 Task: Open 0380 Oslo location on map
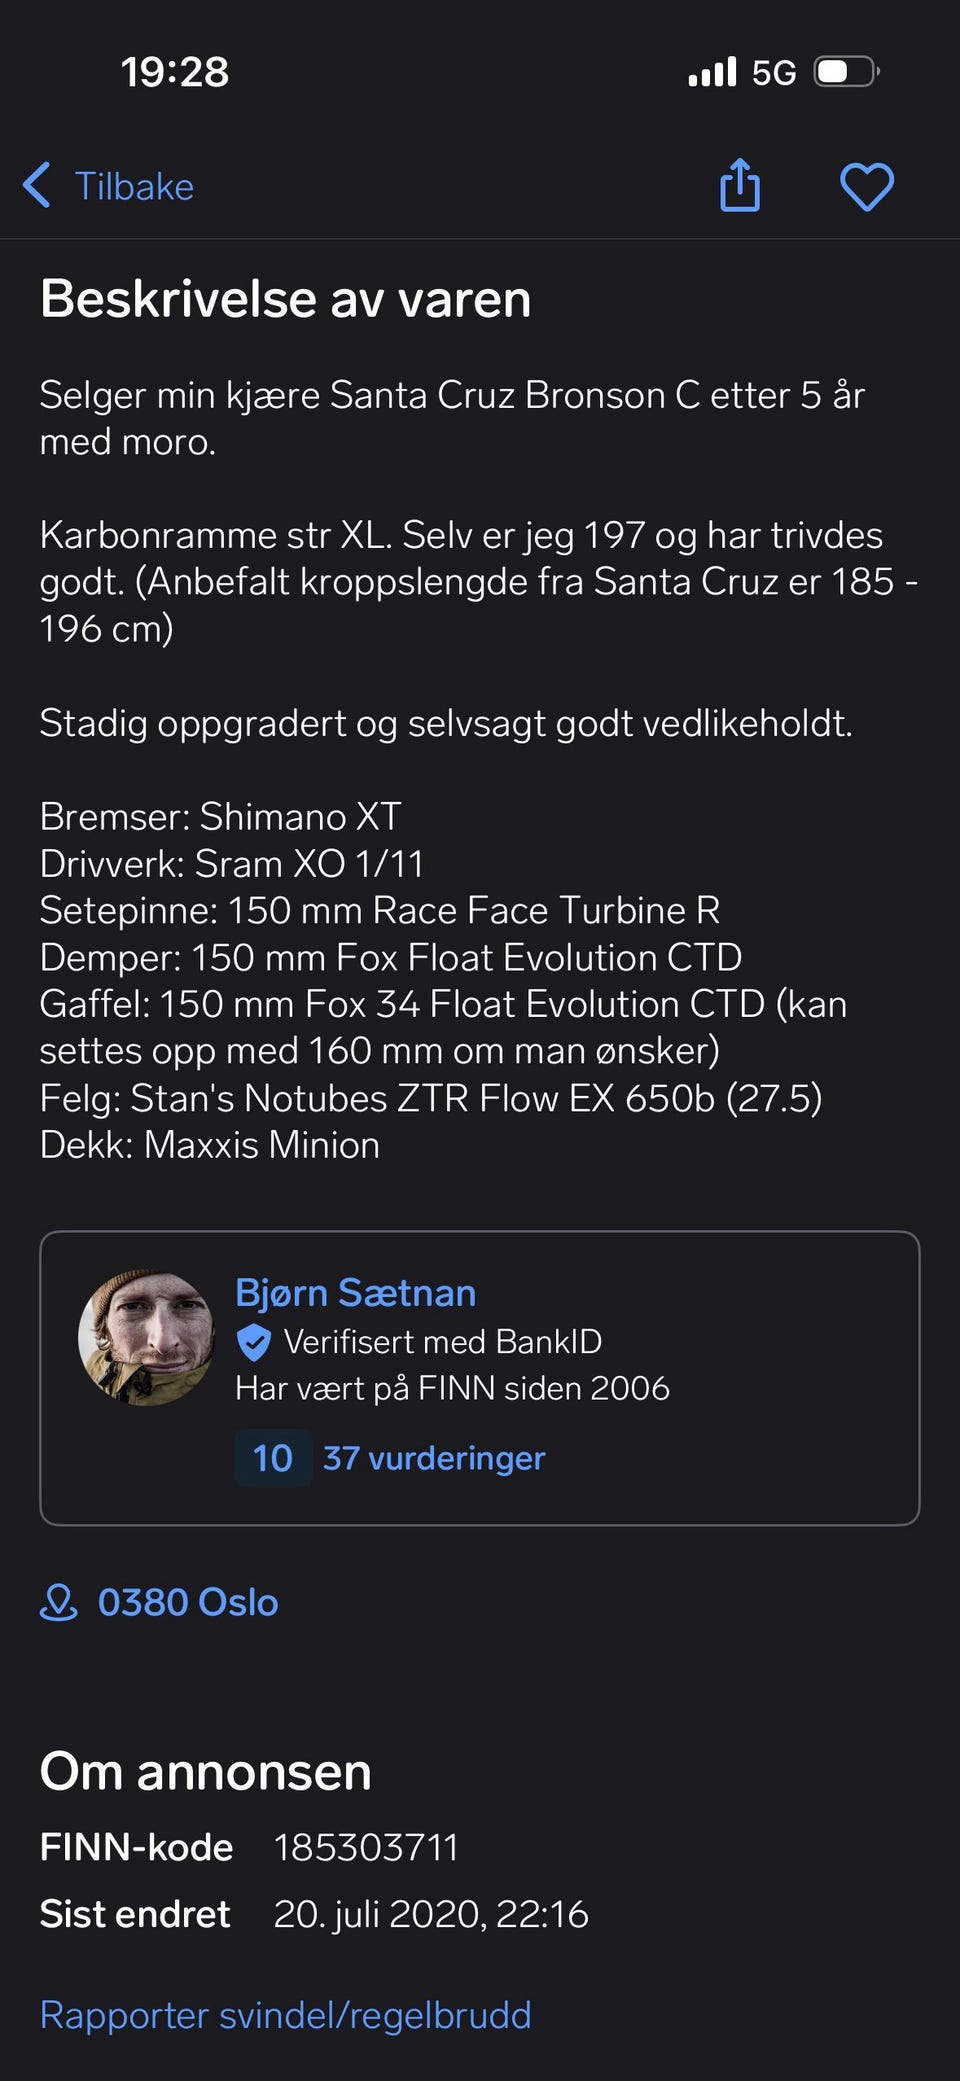point(188,1602)
